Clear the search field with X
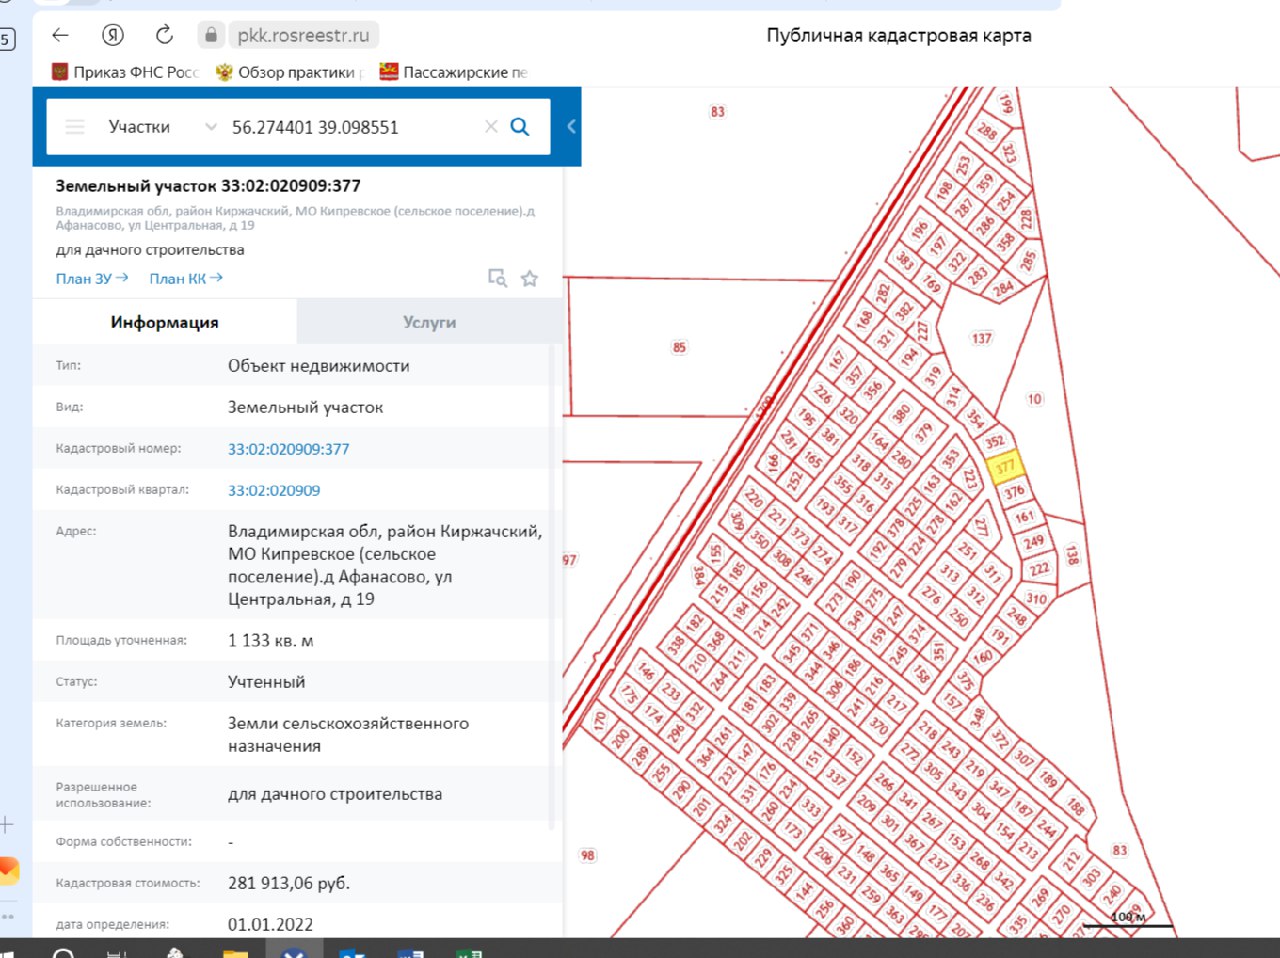1280x958 pixels. point(491,127)
